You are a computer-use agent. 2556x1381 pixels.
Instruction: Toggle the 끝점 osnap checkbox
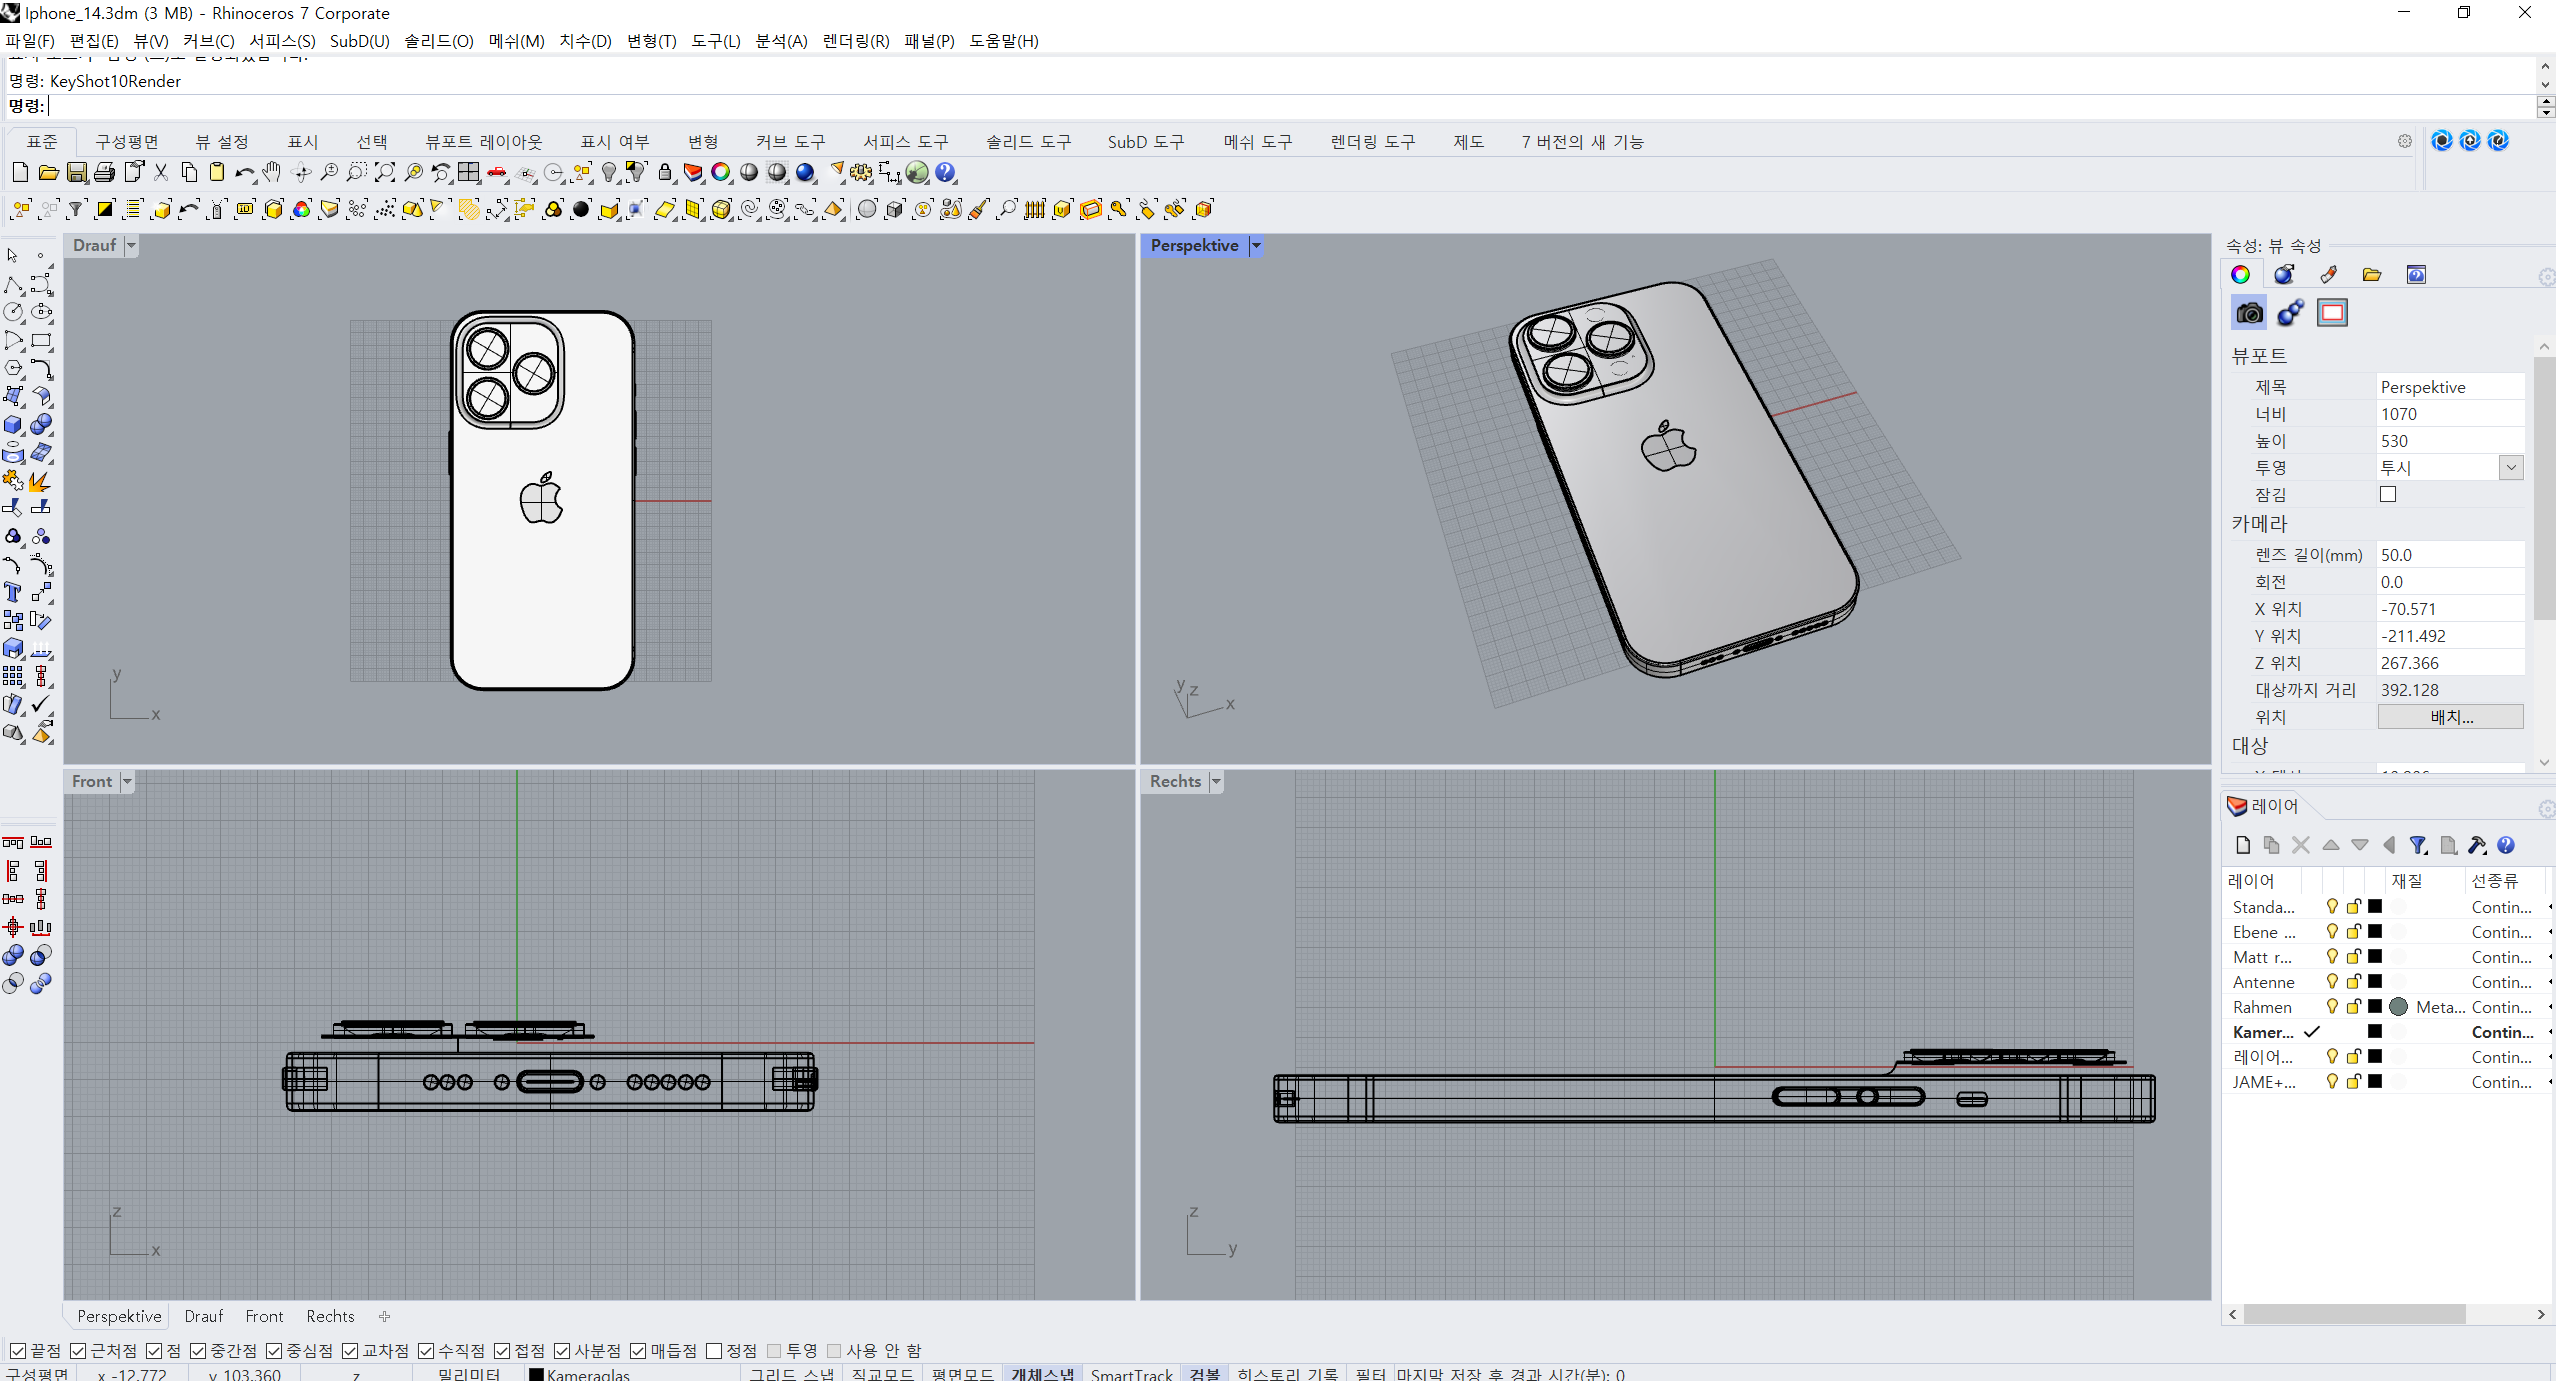click(x=18, y=1351)
